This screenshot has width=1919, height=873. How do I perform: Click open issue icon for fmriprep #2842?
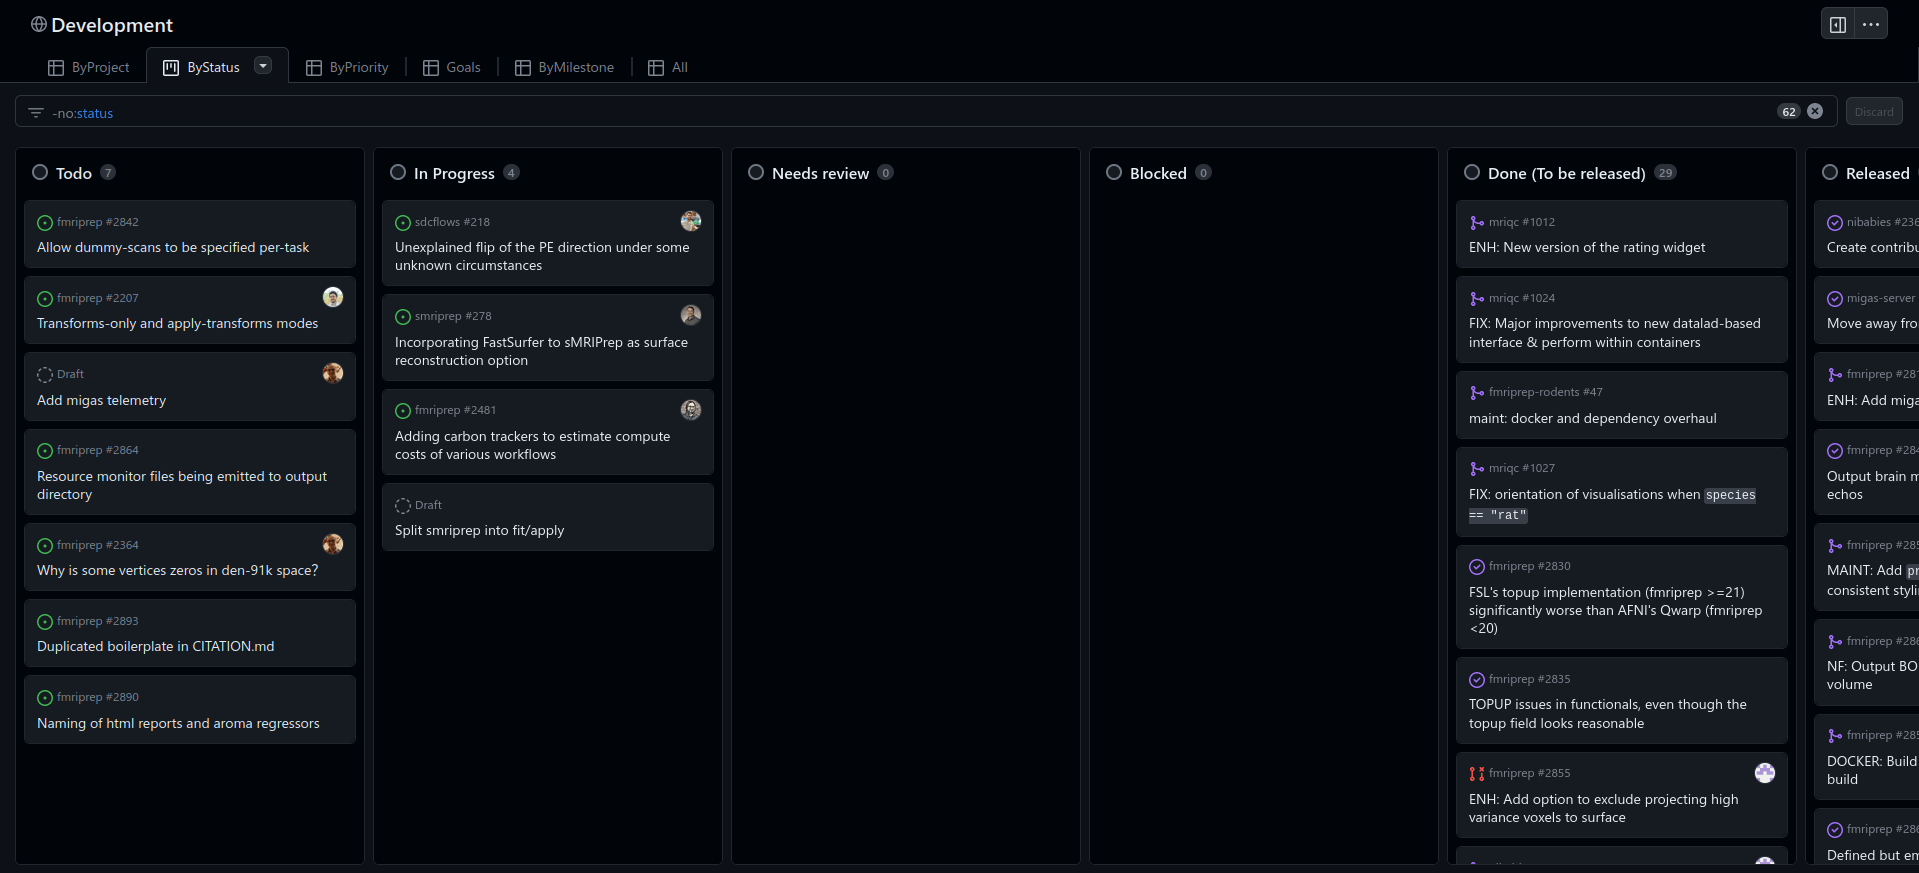tap(45, 223)
